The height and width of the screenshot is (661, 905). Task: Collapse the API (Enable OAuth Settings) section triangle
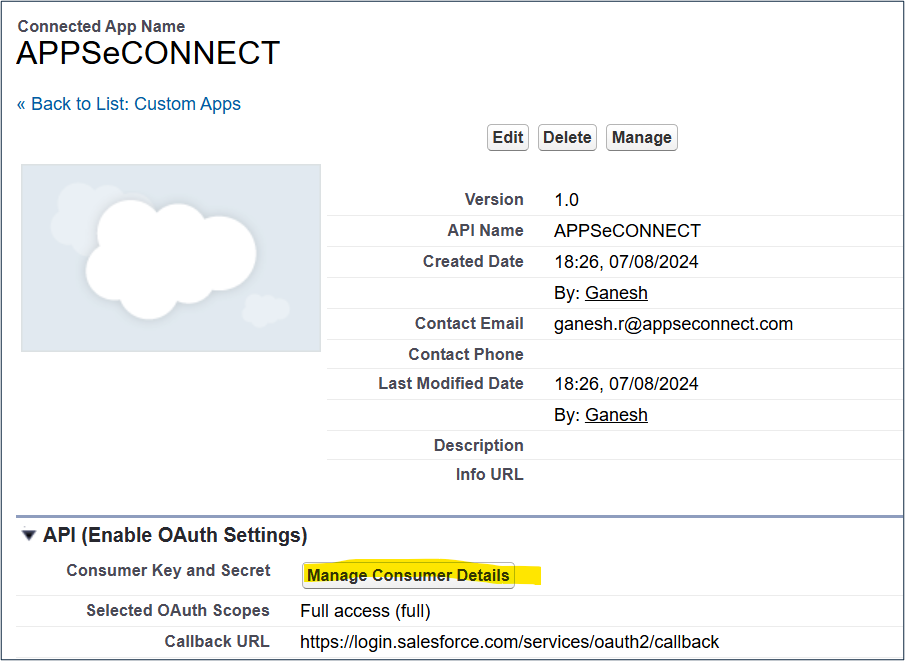(29, 536)
